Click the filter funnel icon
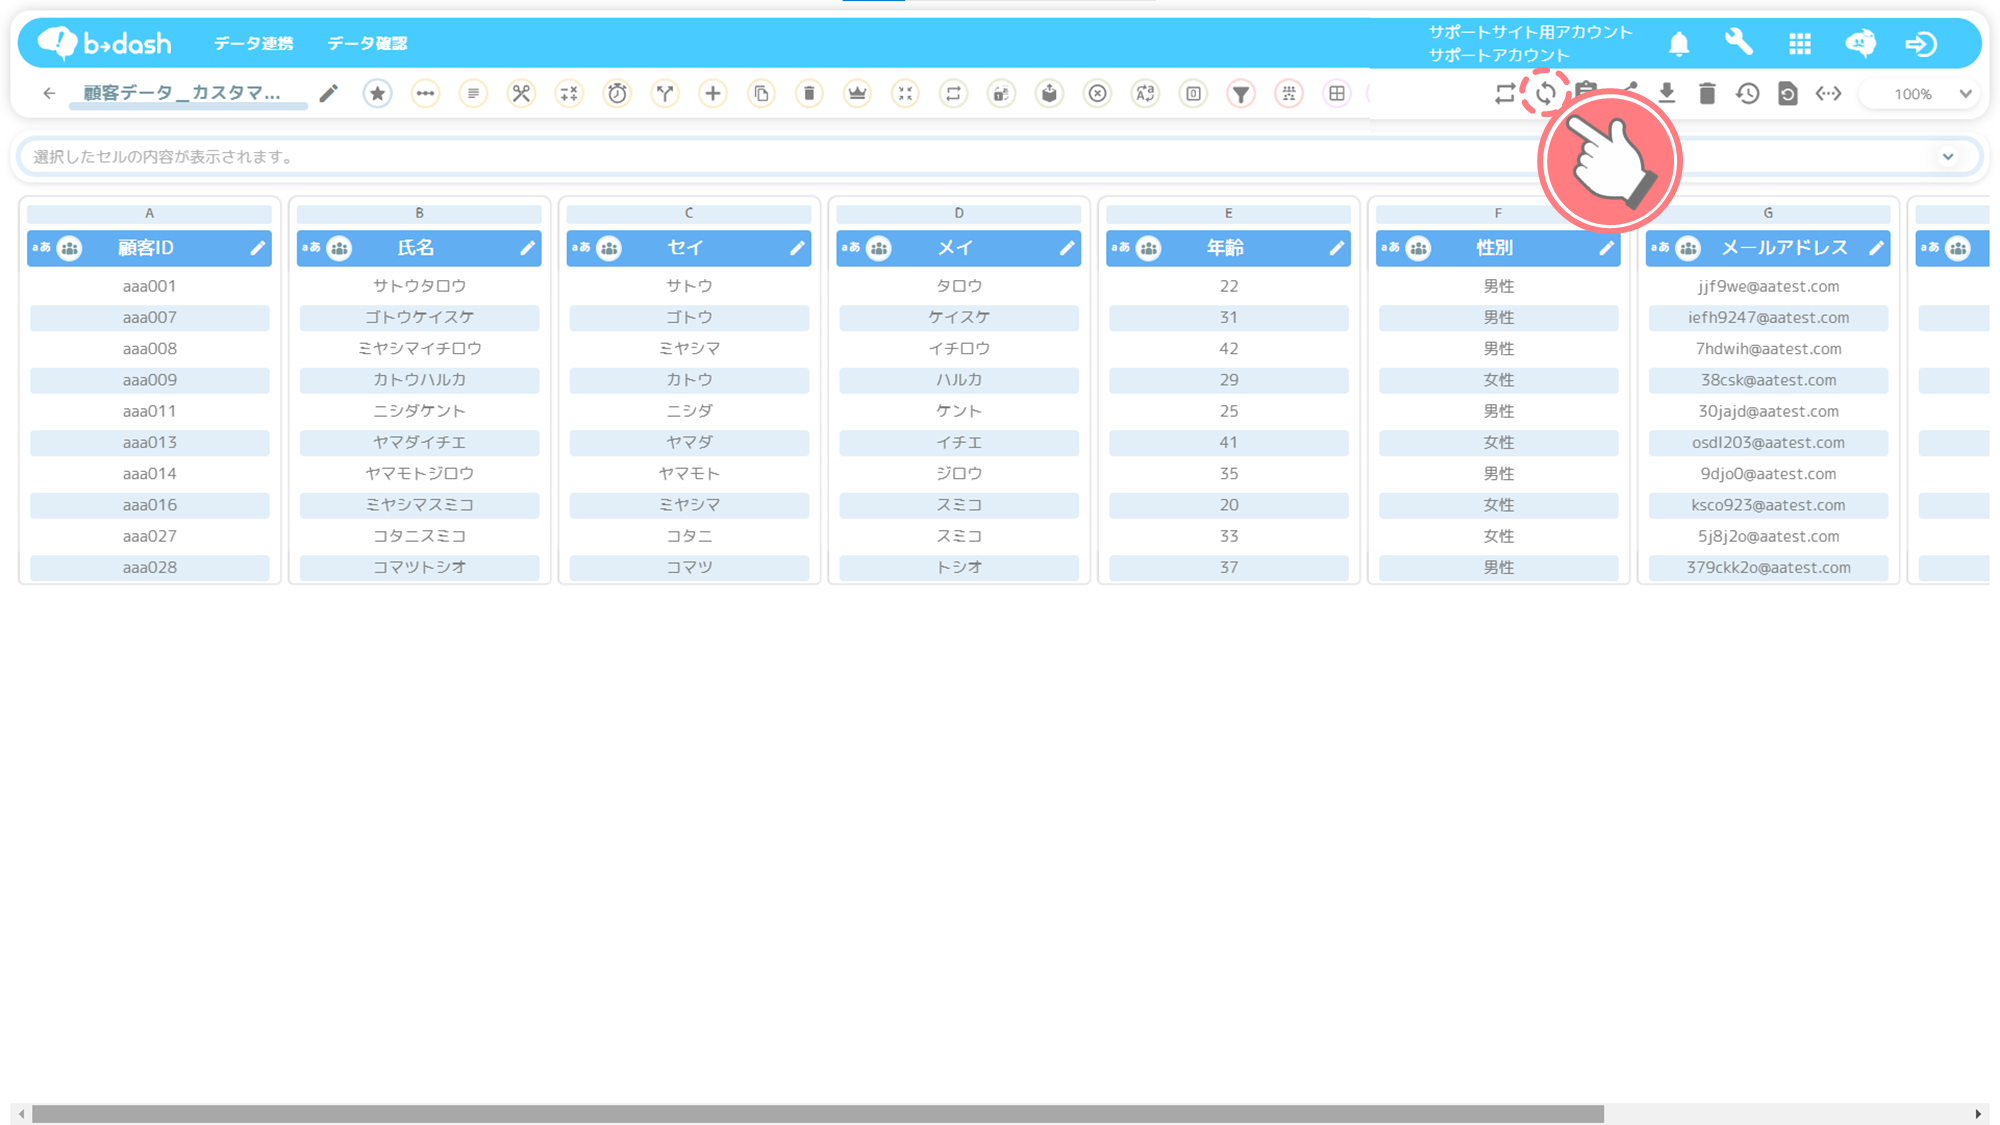This screenshot has height=1125, width=2000. pos(1240,94)
